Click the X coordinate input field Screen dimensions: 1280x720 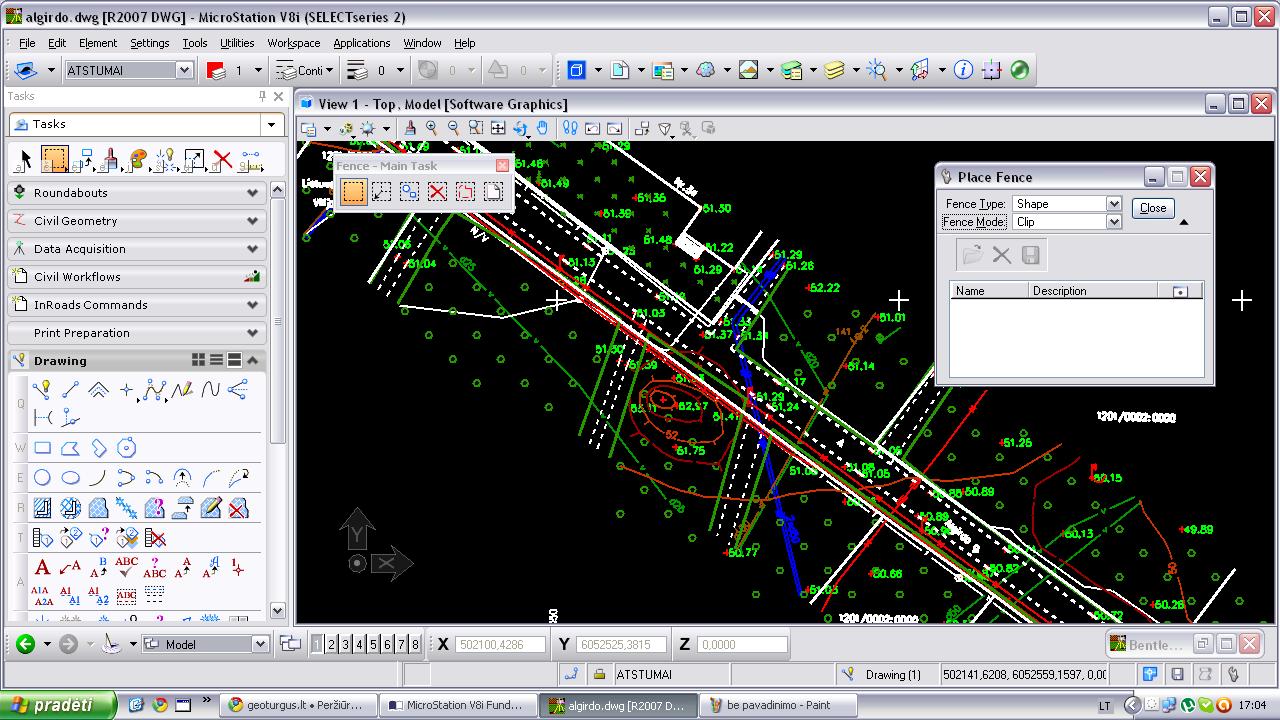tap(501, 645)
